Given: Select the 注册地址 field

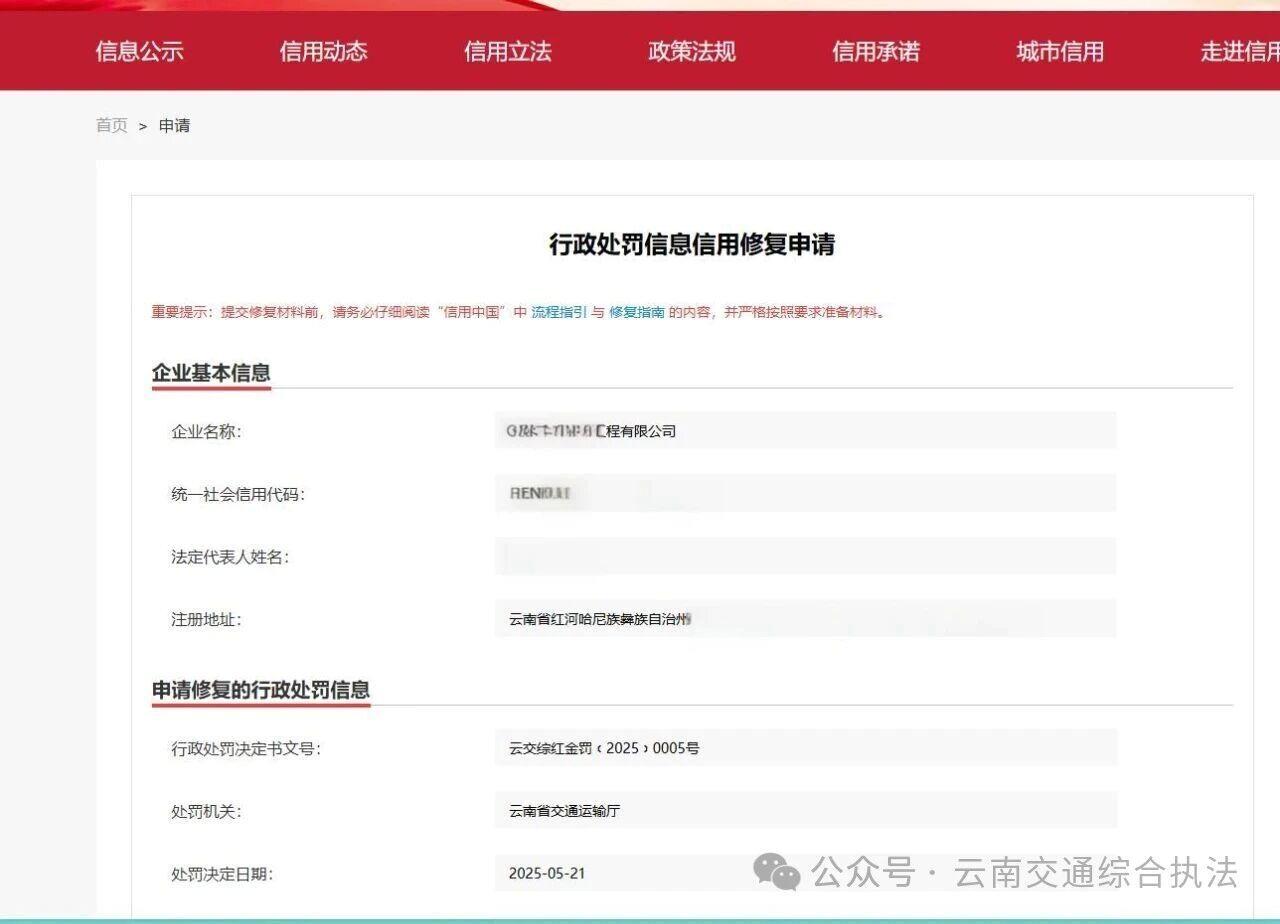Looking at the screenshot, I should pyautogui.click(x=805, y=619).
